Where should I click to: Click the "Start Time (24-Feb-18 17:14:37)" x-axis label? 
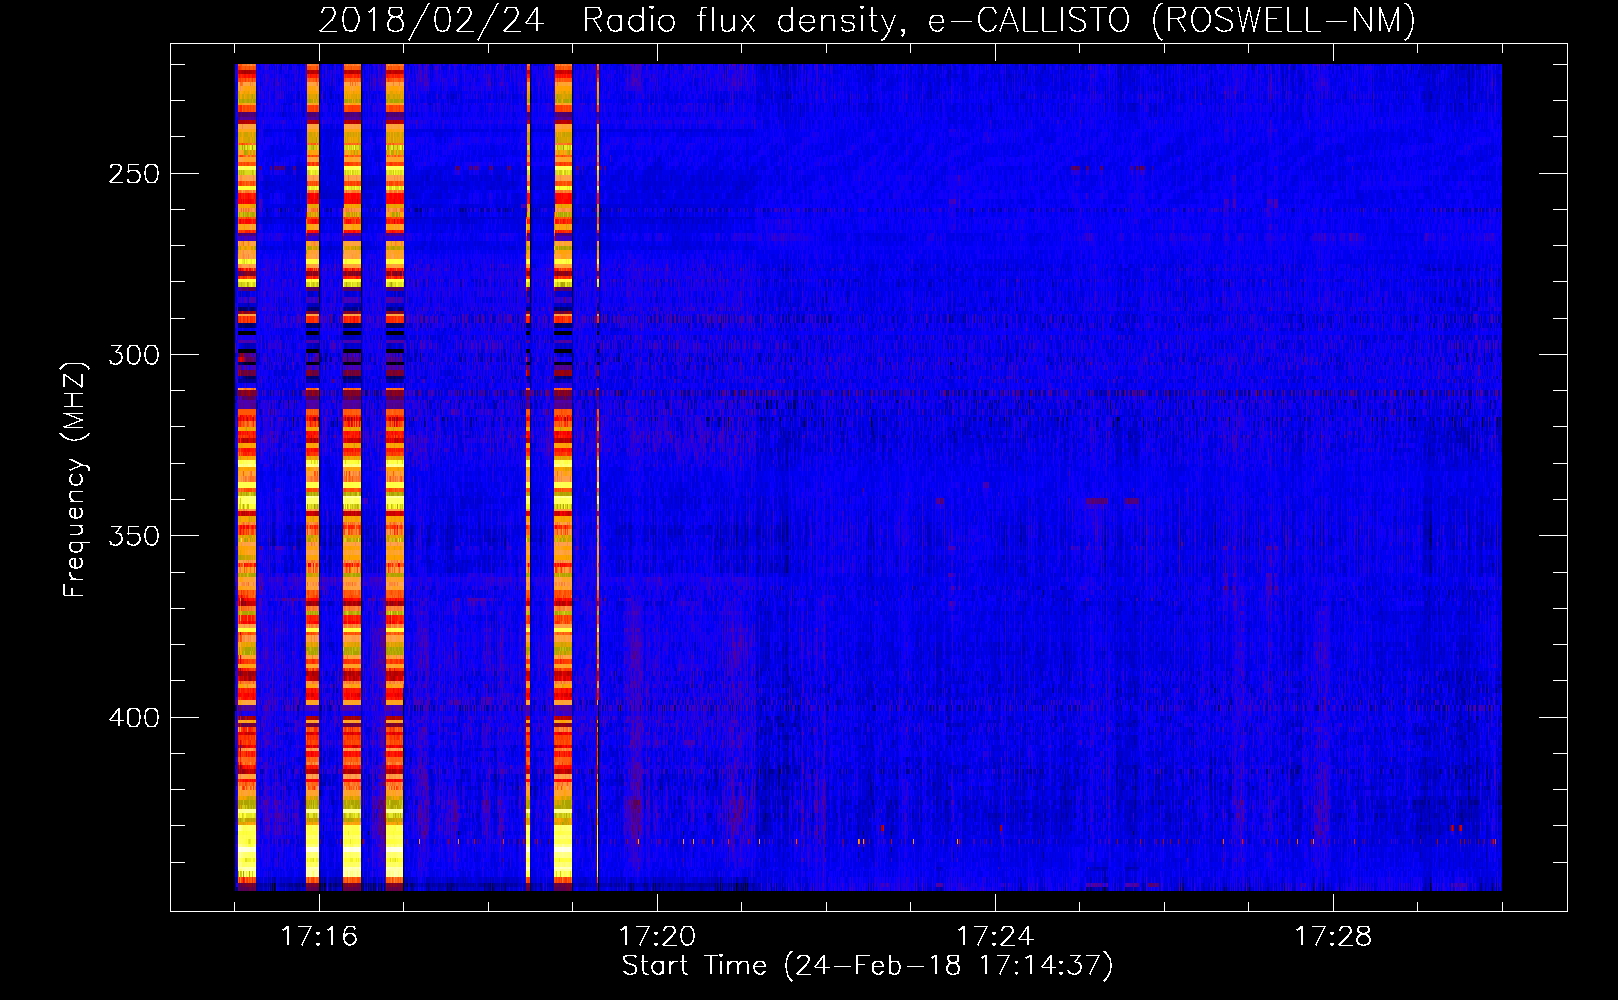pyautogui.click(x=867, y=965)
